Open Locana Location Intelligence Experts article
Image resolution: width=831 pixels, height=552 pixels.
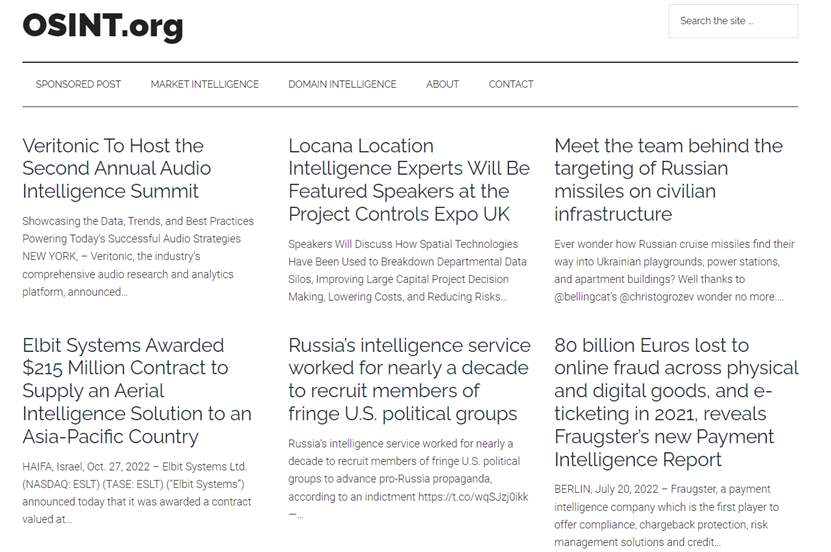tap(409, 180)
